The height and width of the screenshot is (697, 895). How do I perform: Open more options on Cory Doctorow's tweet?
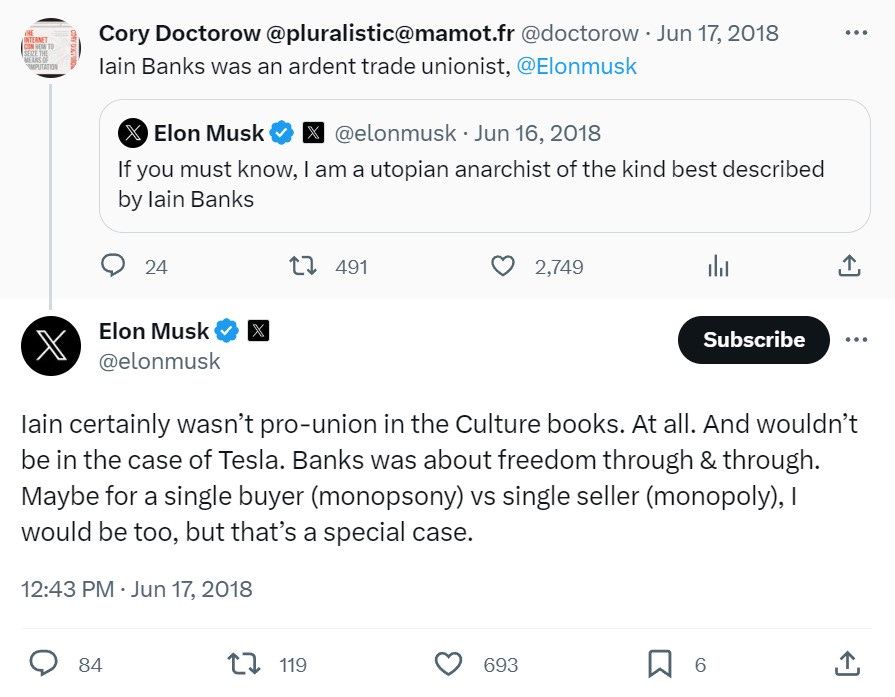856,33
